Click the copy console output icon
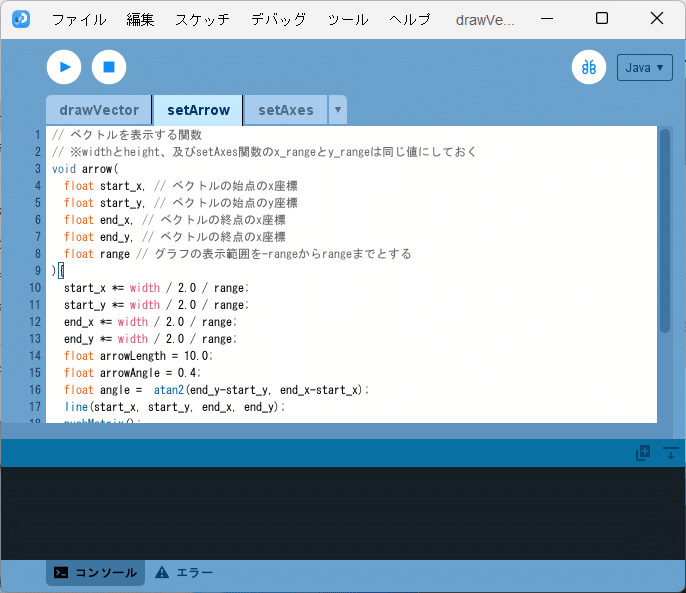Screen dimensions: 686x593 [x=643, y=453]
